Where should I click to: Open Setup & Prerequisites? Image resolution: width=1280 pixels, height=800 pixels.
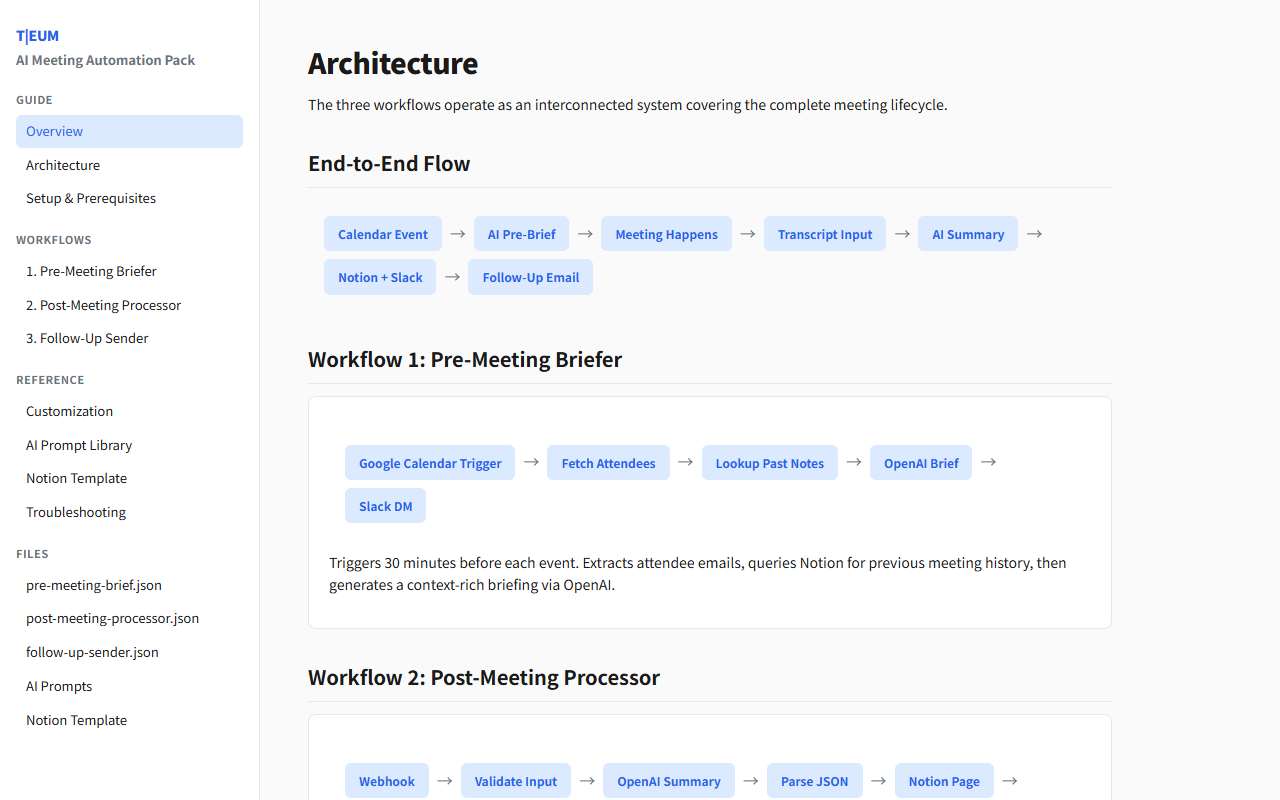90,198
